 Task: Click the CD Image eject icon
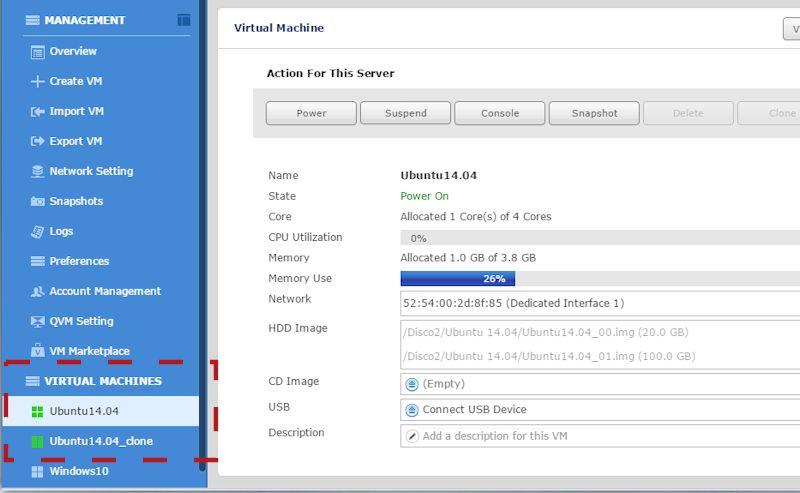tap(412, 384)
